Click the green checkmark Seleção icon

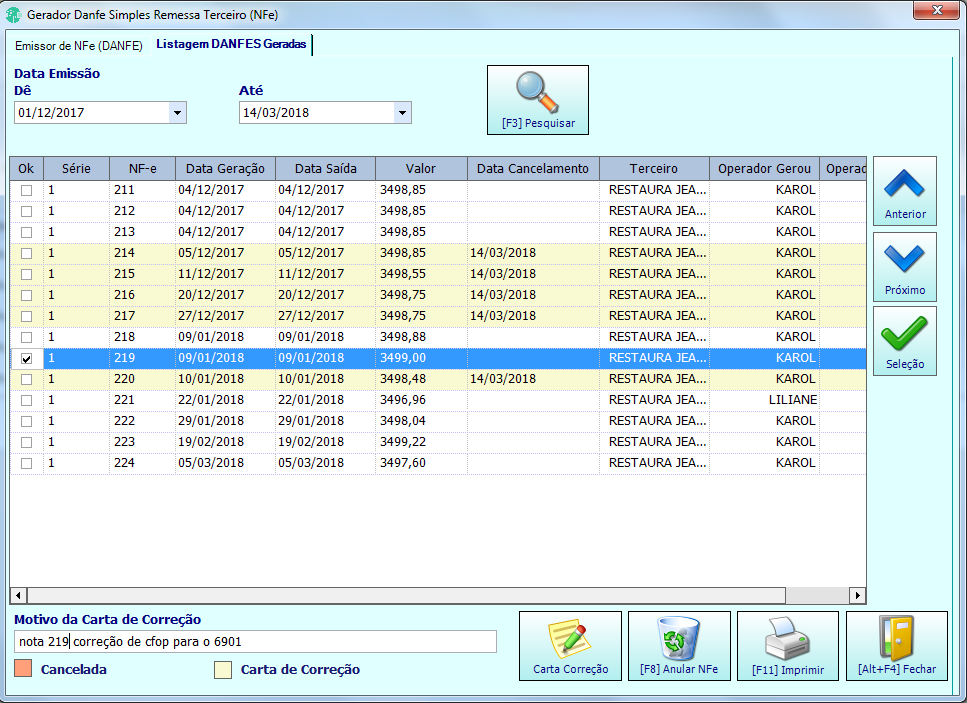(x=904, y=334)
